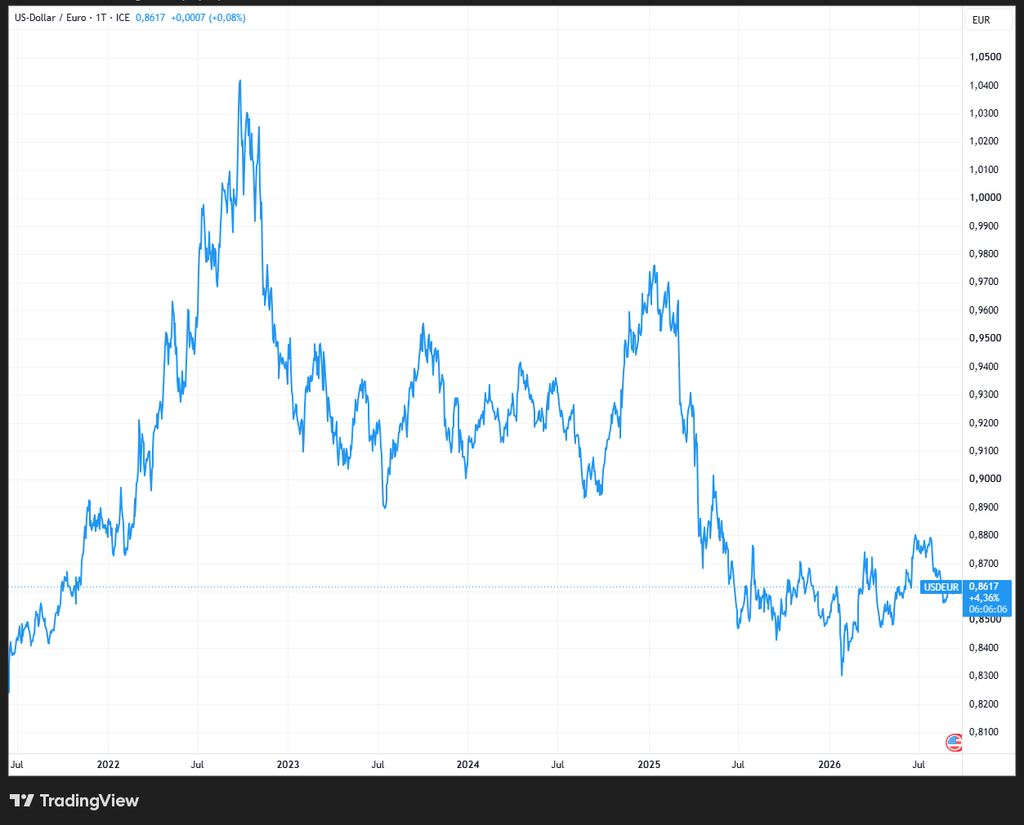The width and height of the screenshot is (1024, 825).
Task: Click the ICE exchange label
Action: [x=123, y=18]
